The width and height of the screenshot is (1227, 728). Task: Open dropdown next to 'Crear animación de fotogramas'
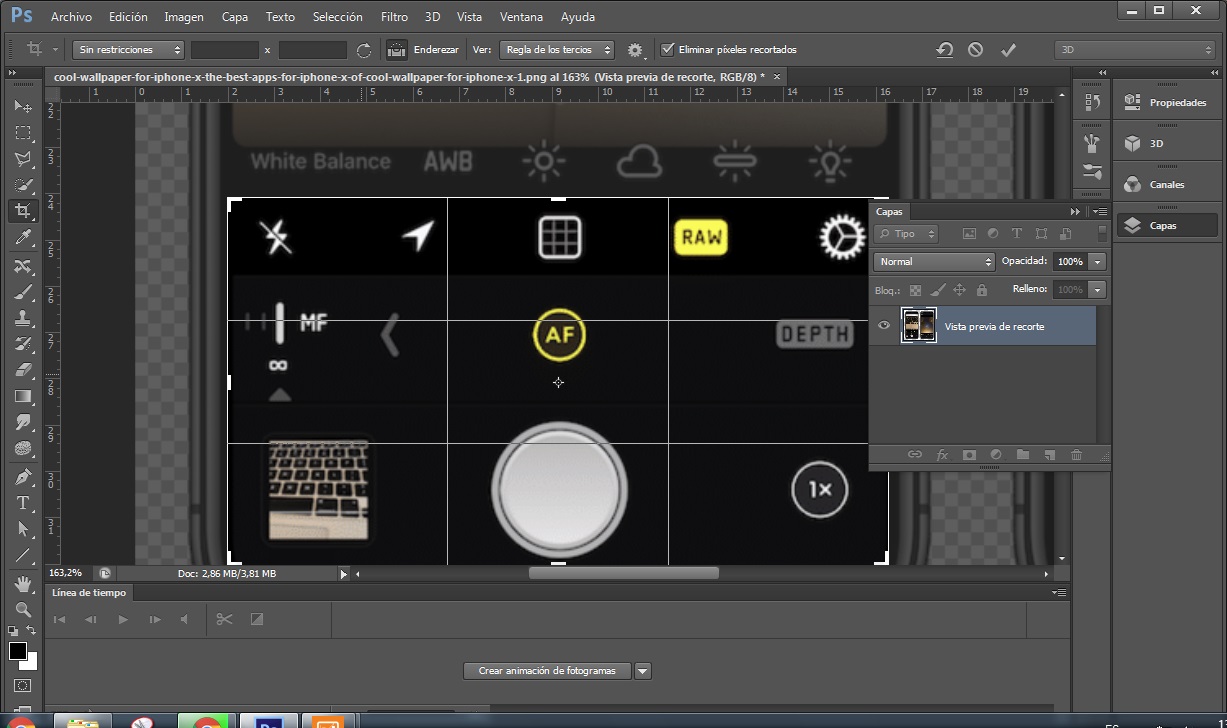[643, 671]
